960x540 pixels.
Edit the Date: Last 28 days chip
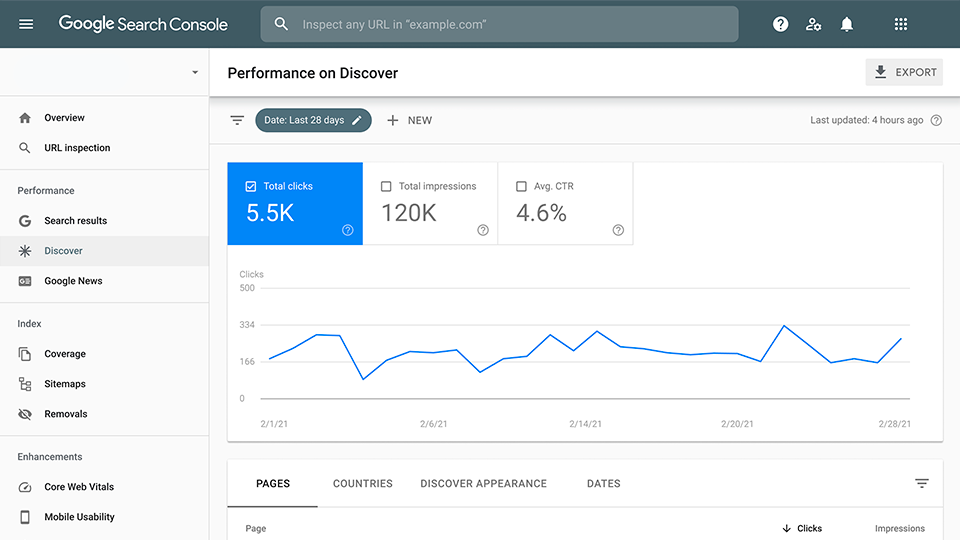click(x=313, y=120)
